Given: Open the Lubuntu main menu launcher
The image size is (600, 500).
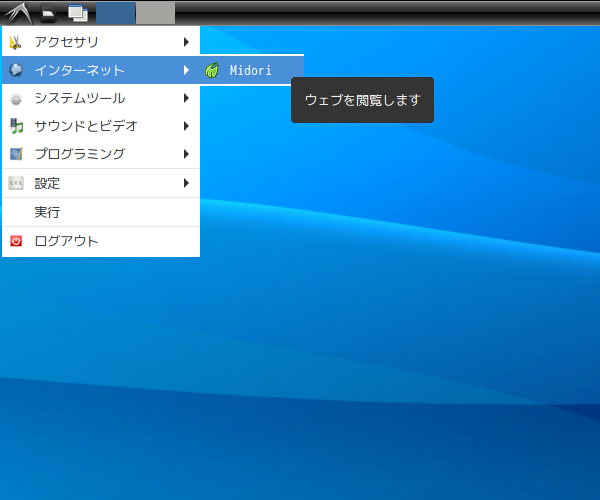Looking at the screenshot, I should click(18, 13).
